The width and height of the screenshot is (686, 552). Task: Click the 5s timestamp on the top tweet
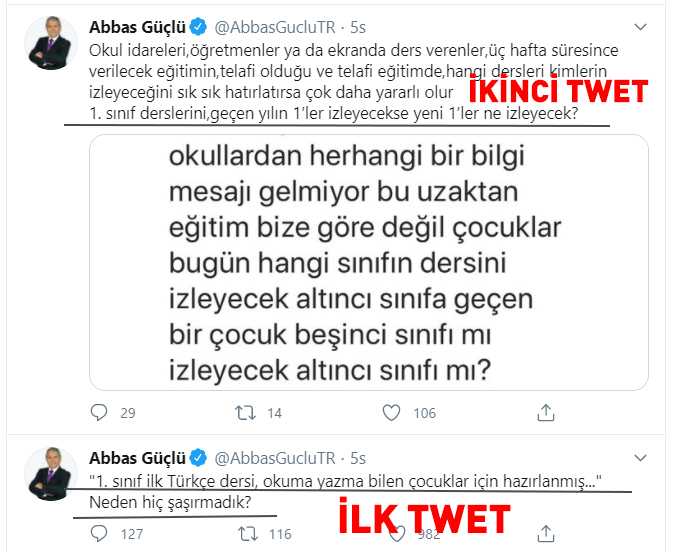point(358,27)
